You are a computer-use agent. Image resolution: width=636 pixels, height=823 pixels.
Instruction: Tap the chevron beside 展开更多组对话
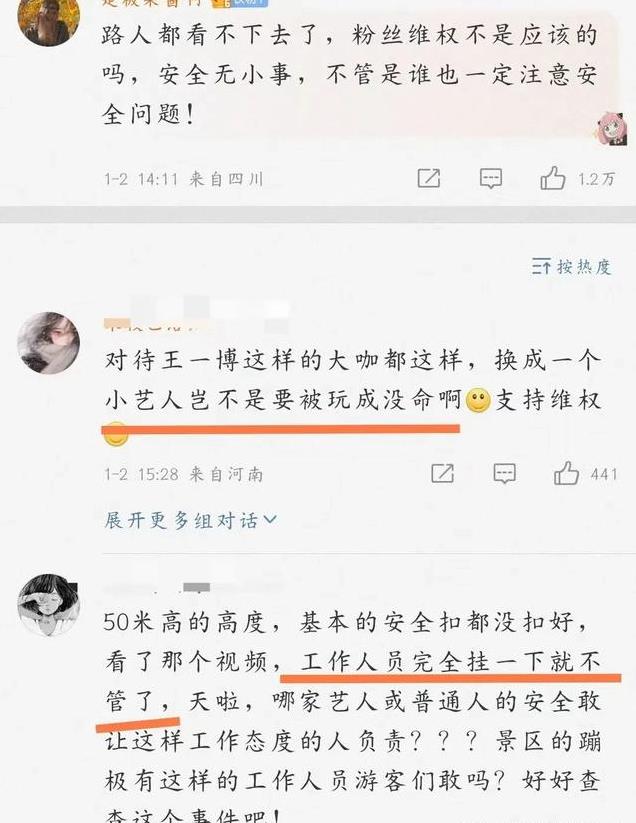(269, 520)
